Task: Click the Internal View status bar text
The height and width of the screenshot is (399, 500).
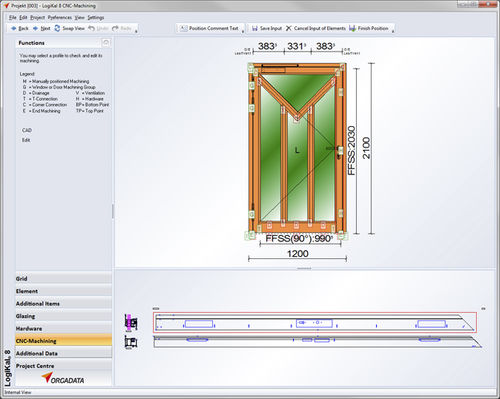Action: pyautogui.click(x=18, y=392)
